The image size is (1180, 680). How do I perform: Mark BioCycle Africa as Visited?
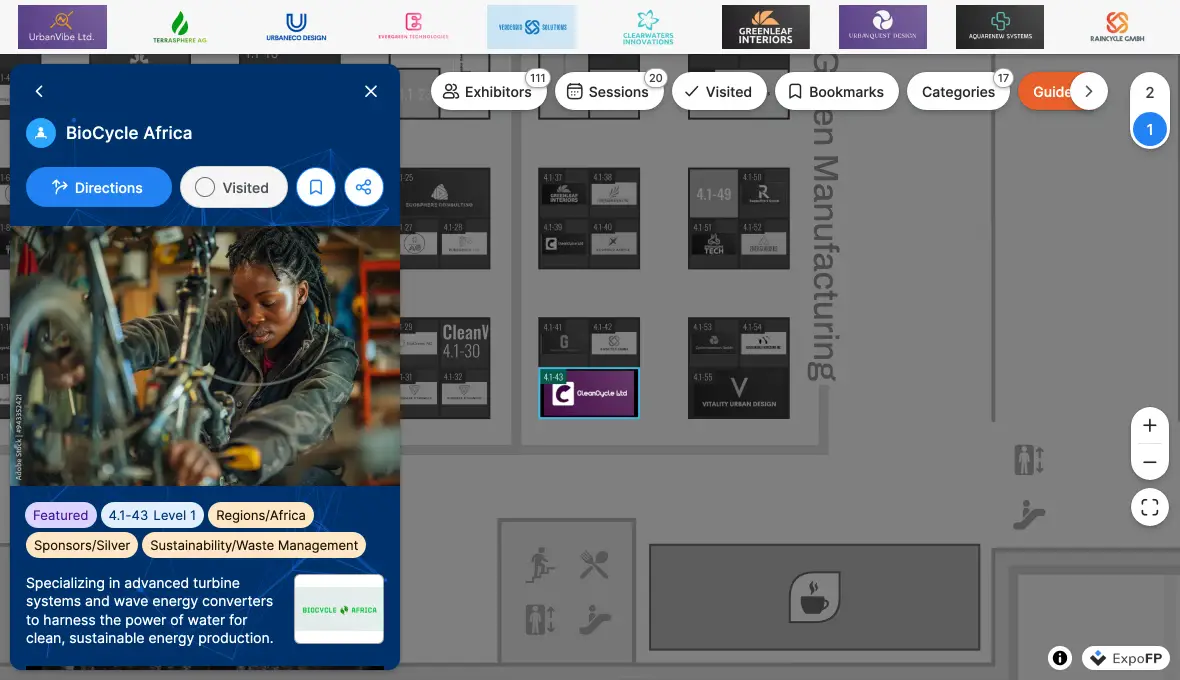tap(233, 187)
